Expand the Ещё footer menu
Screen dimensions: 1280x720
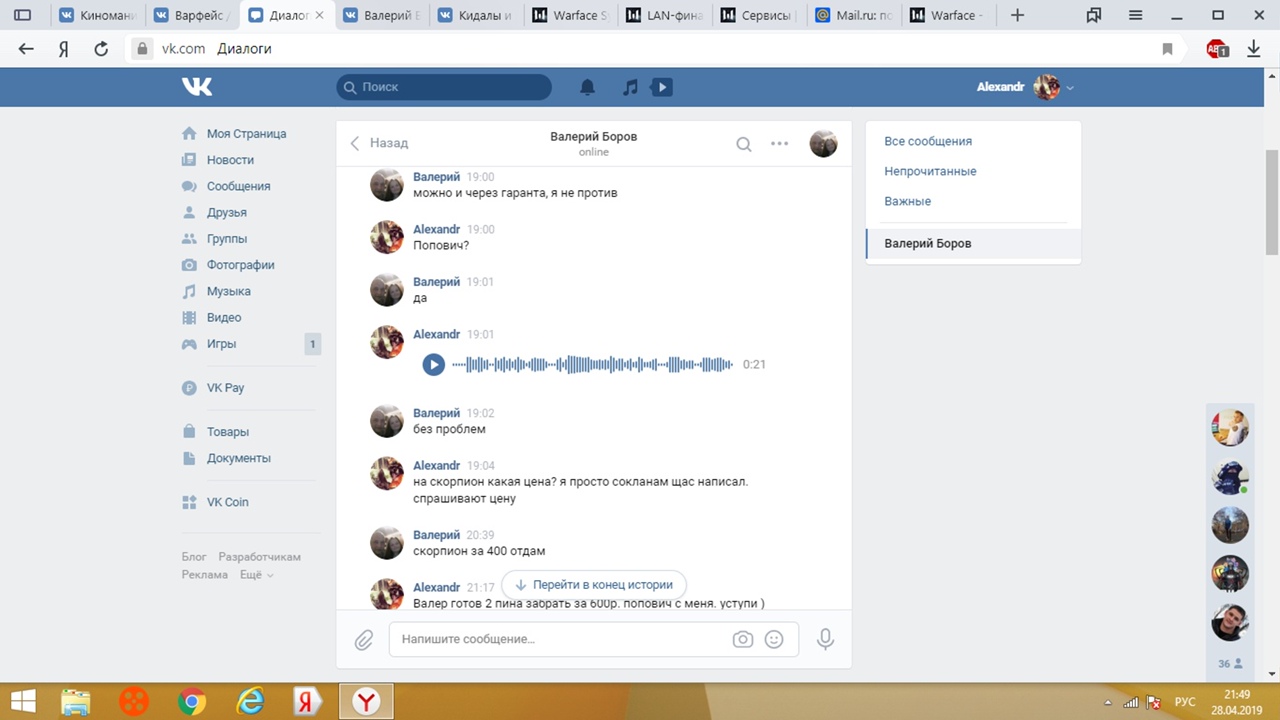coord(256,575)
